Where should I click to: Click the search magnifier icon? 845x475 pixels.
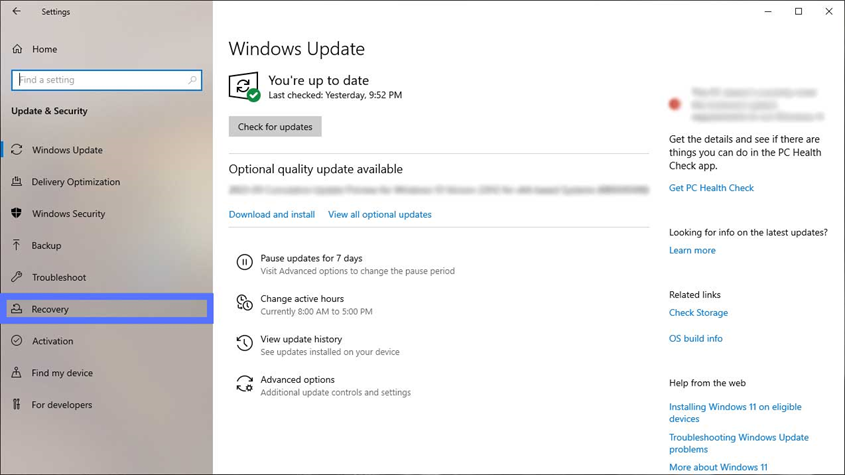coord(192,80)
